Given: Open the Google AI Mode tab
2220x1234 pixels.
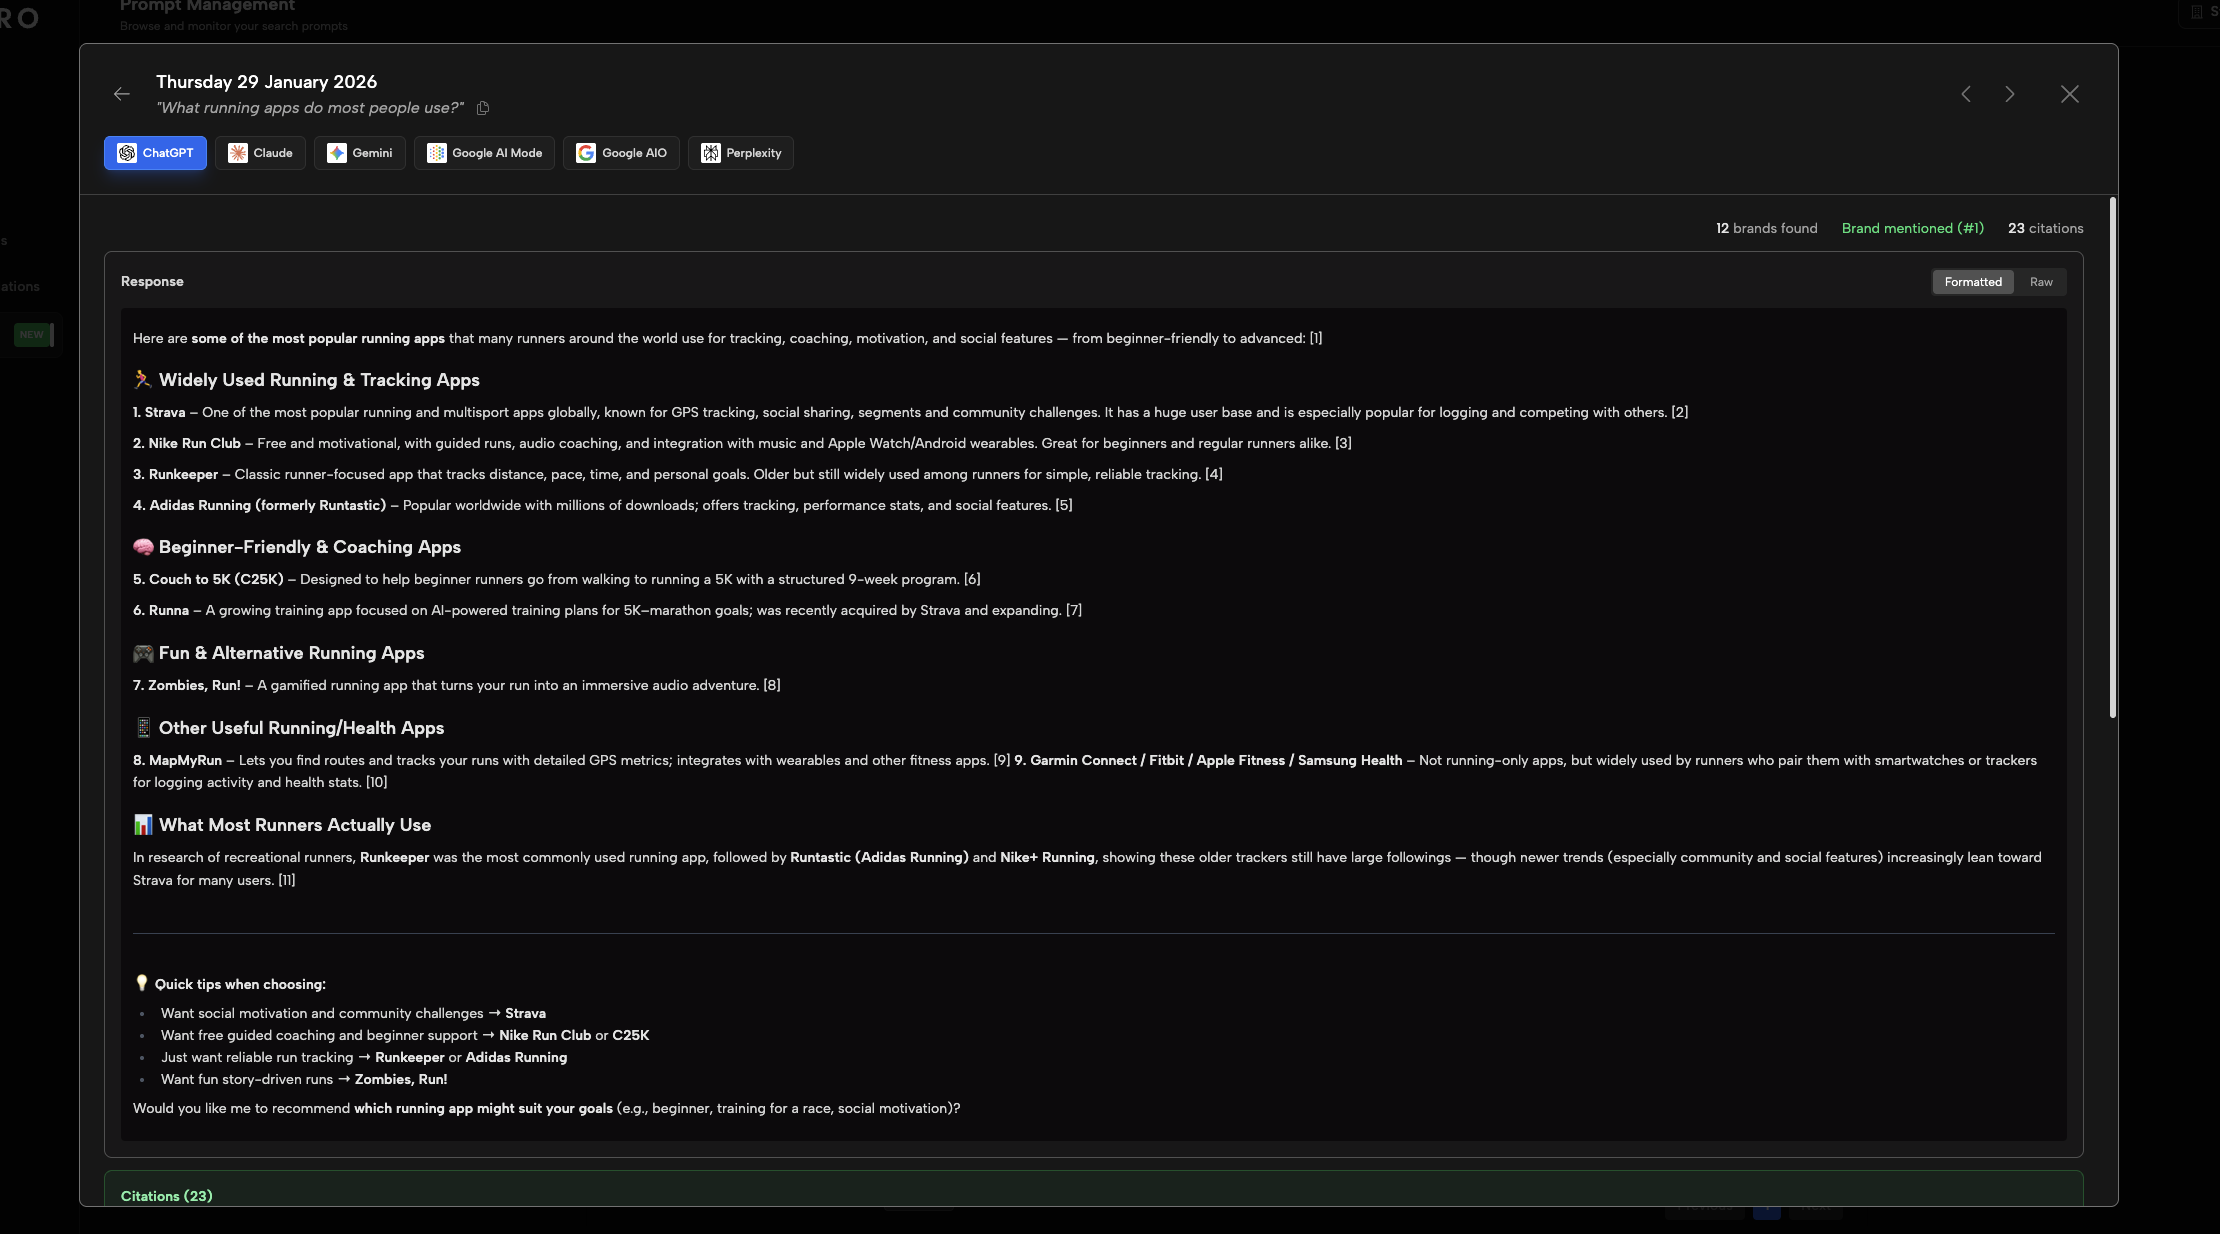Looking at the screenshot, I should (484, 153).
